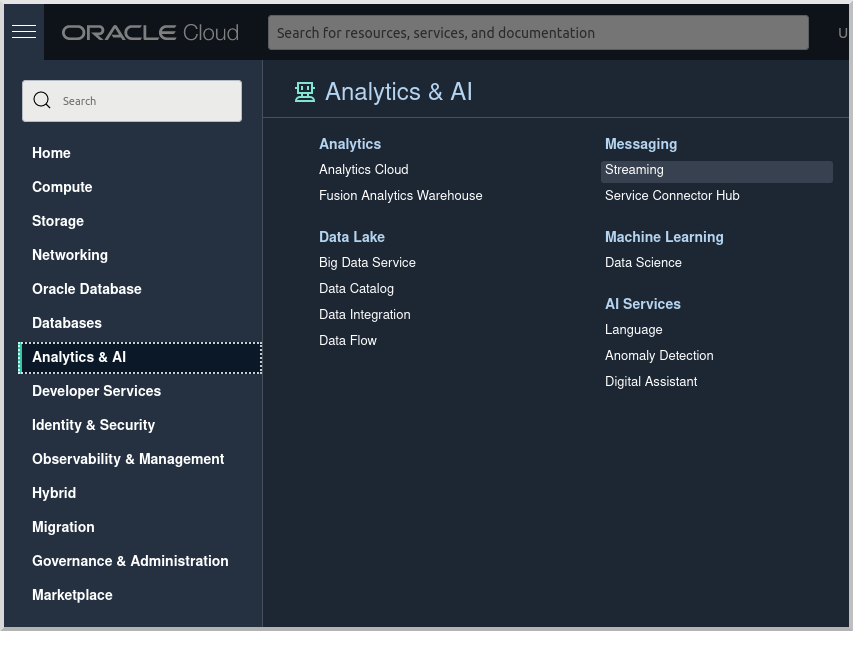
Task: Click the sidebar Search field
Action: point(132,101)
